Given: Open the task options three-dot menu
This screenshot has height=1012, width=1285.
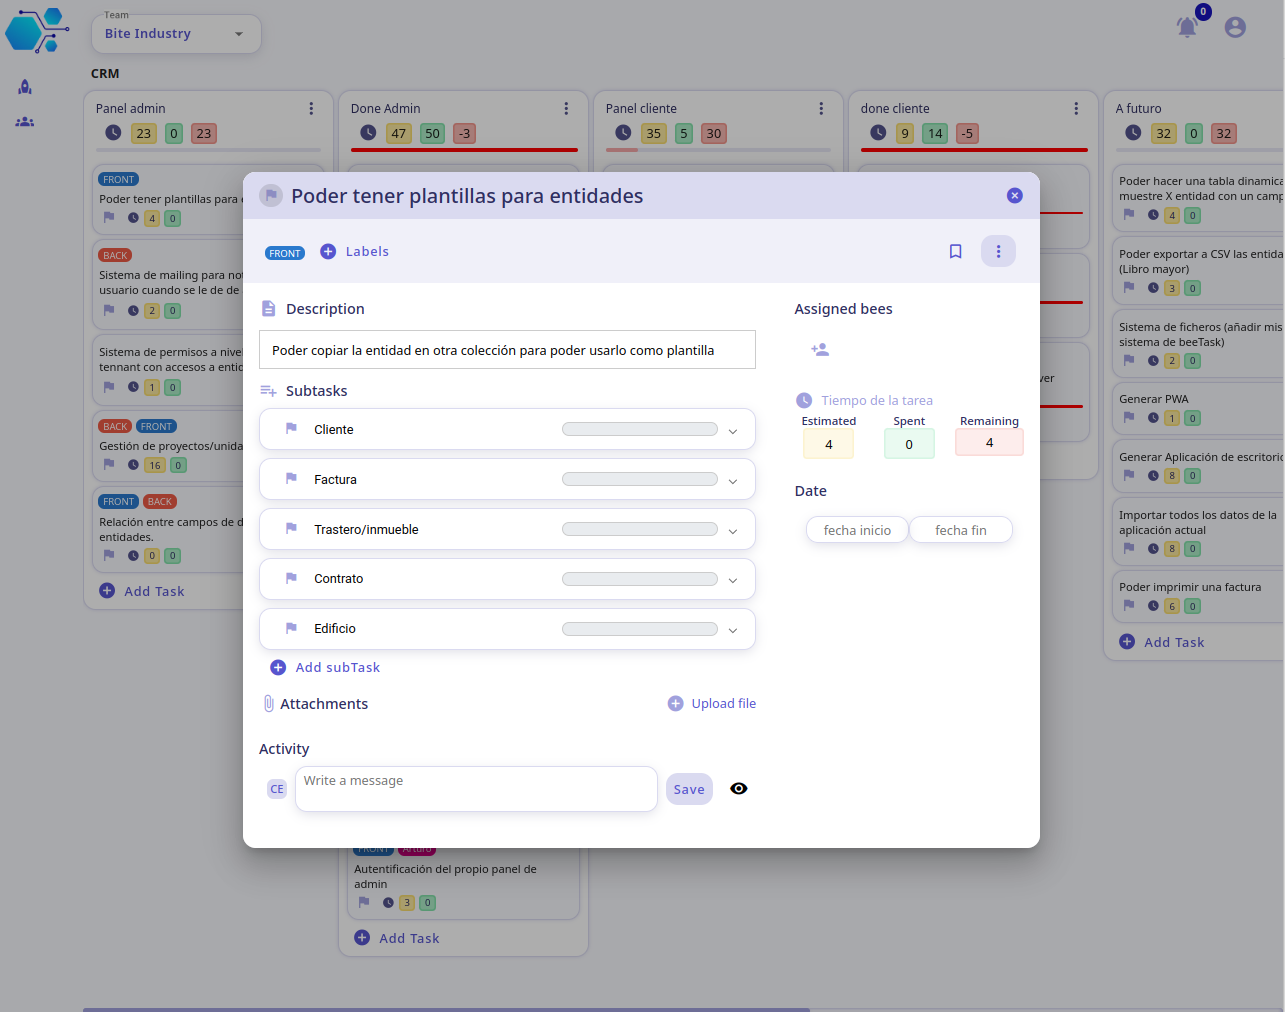Looking at the screenshot, I should (x=998, y=251).
